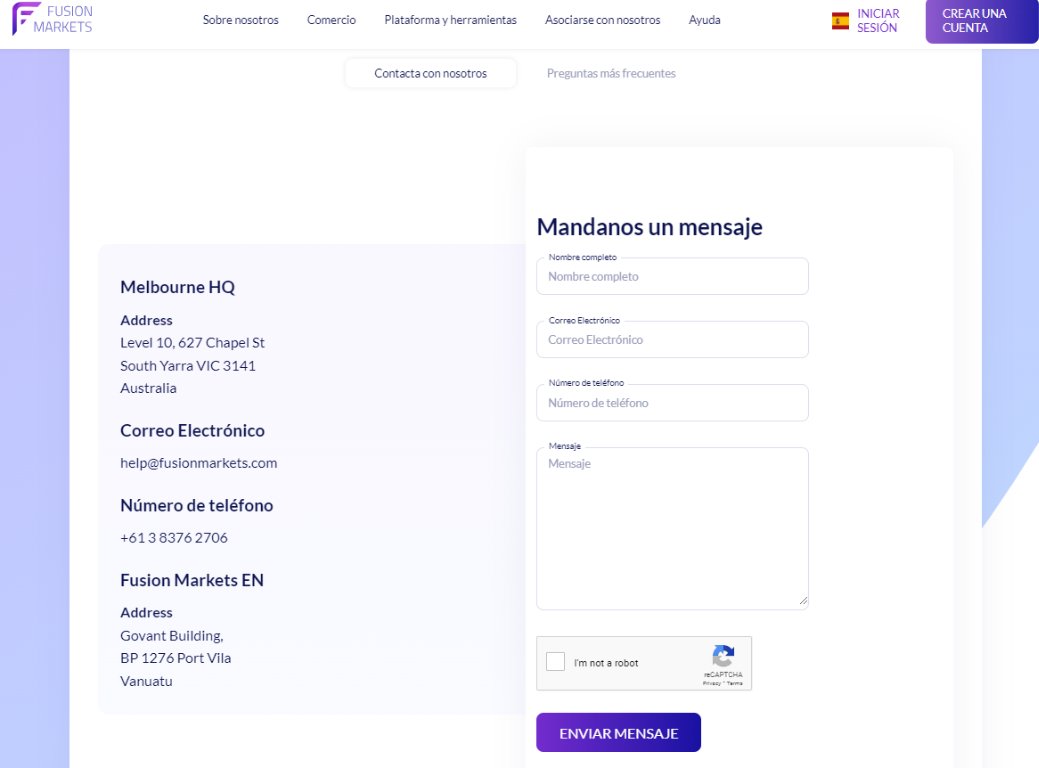Click the CREAR UNA CUENTA button

pos(981,21)
